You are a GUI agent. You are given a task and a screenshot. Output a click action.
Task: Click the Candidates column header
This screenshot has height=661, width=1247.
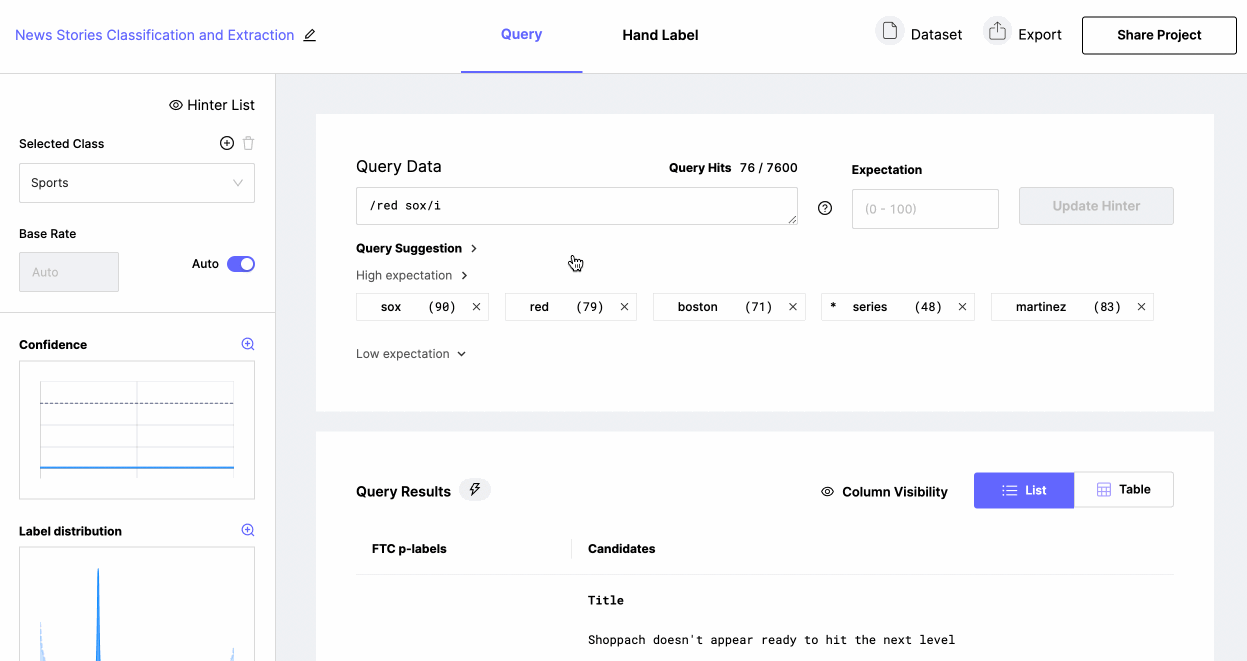tap(622, 548)
